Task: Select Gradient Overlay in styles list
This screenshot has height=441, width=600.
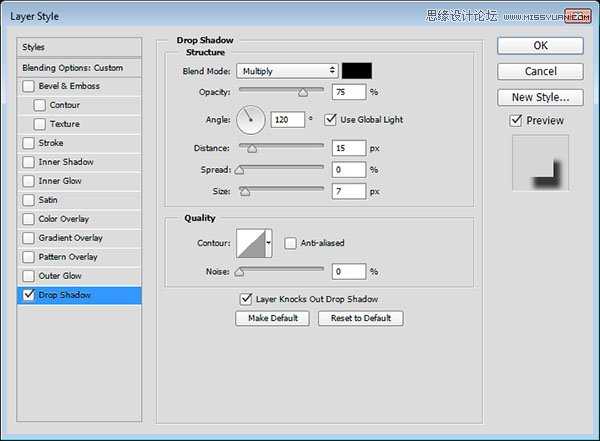Action: click(x=70, y=238)
